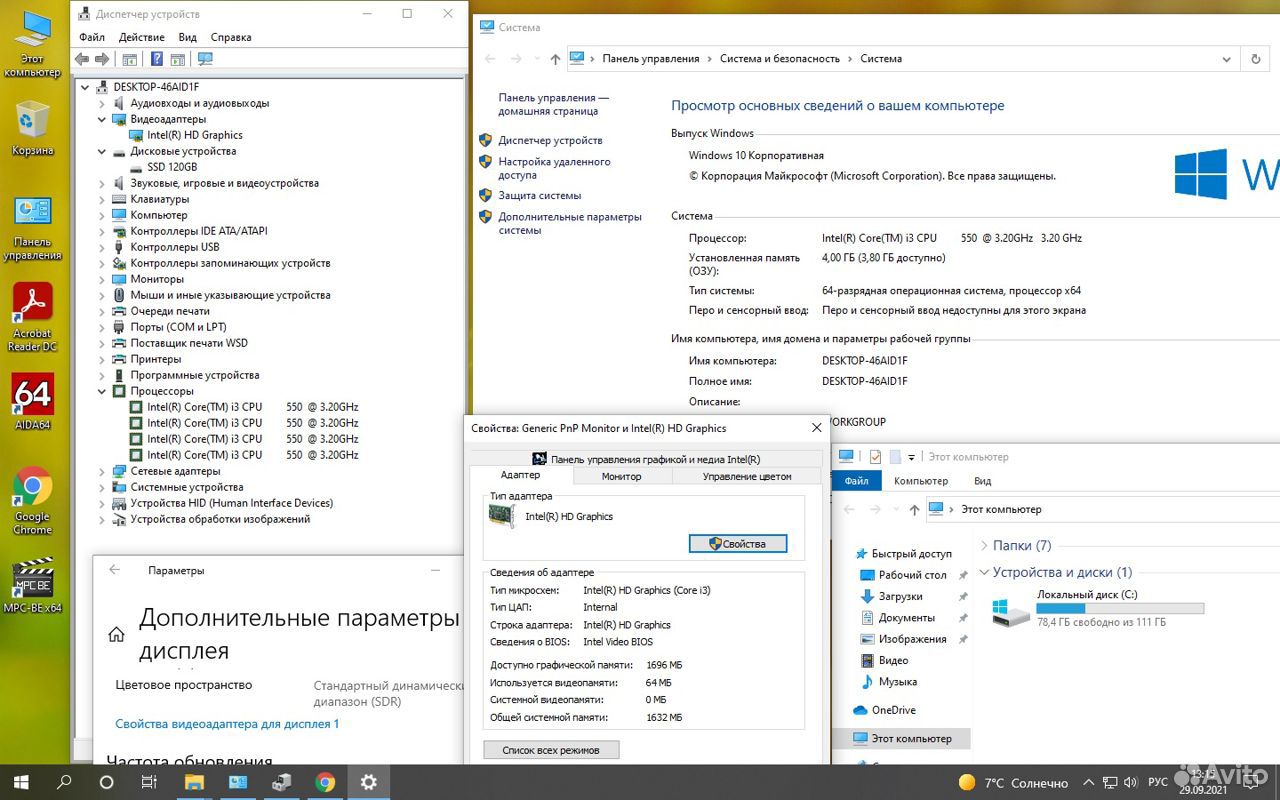Collapse Устройства и диски (1) group
1280x800 pixels.
[984, 573]
